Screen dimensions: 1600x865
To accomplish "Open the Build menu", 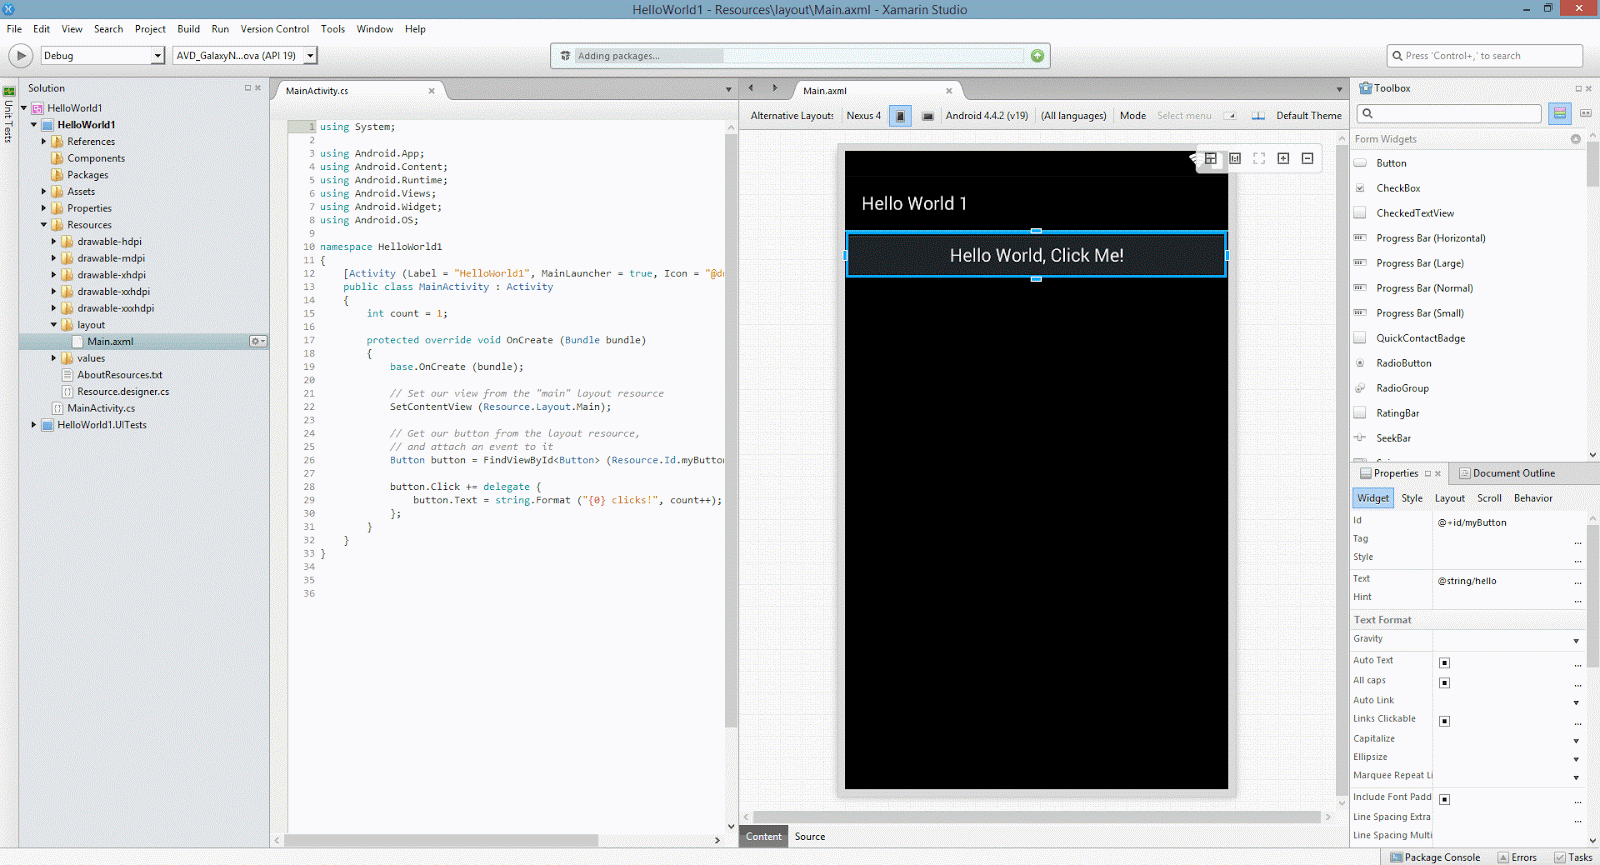I will click(x=188, y=29).
